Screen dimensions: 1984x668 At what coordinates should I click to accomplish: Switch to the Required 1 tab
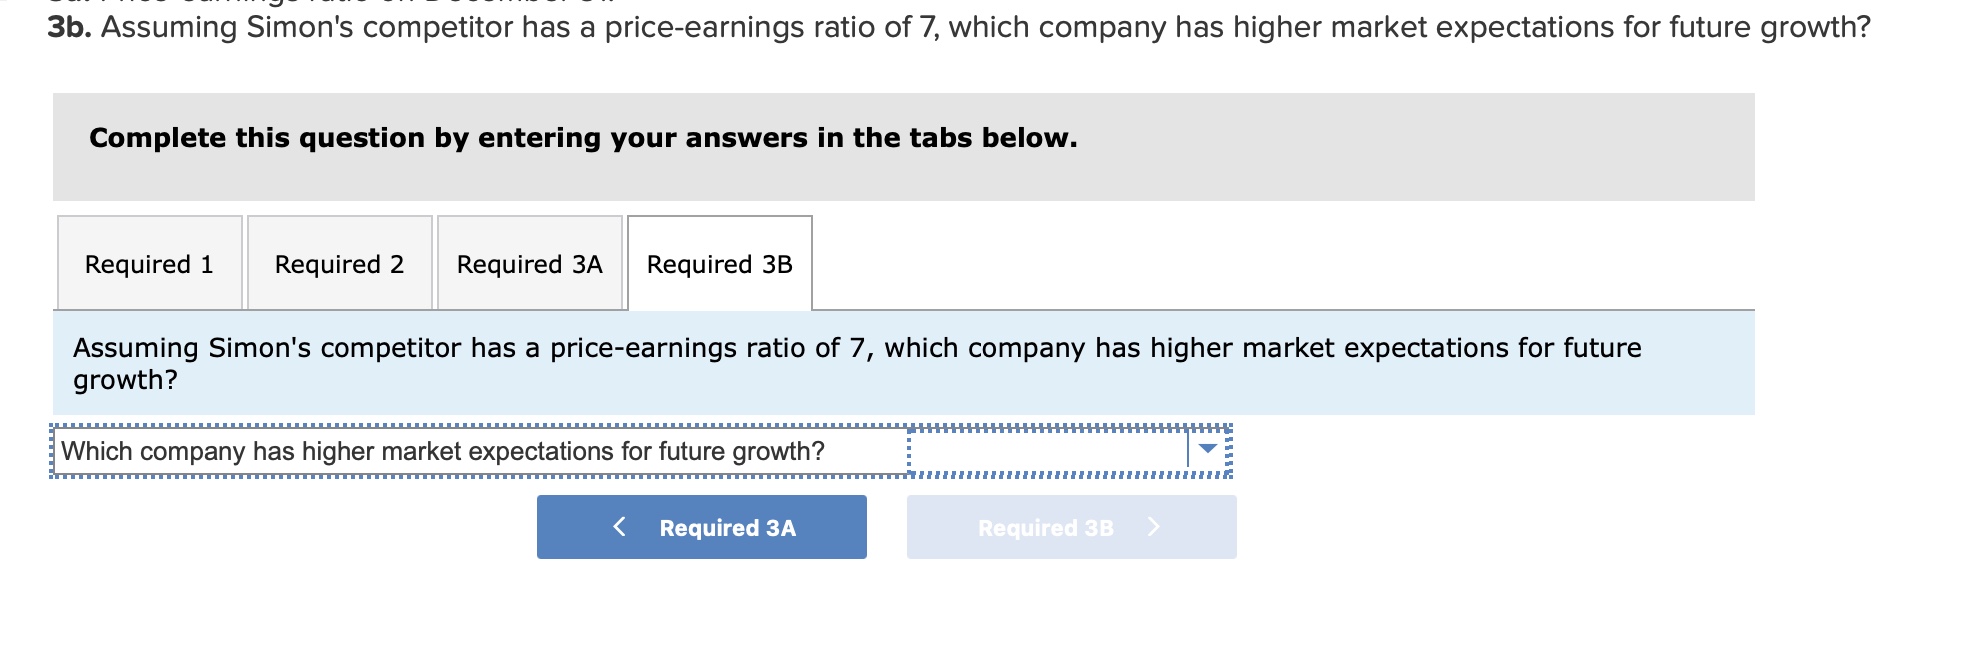[x=148, y=262]
